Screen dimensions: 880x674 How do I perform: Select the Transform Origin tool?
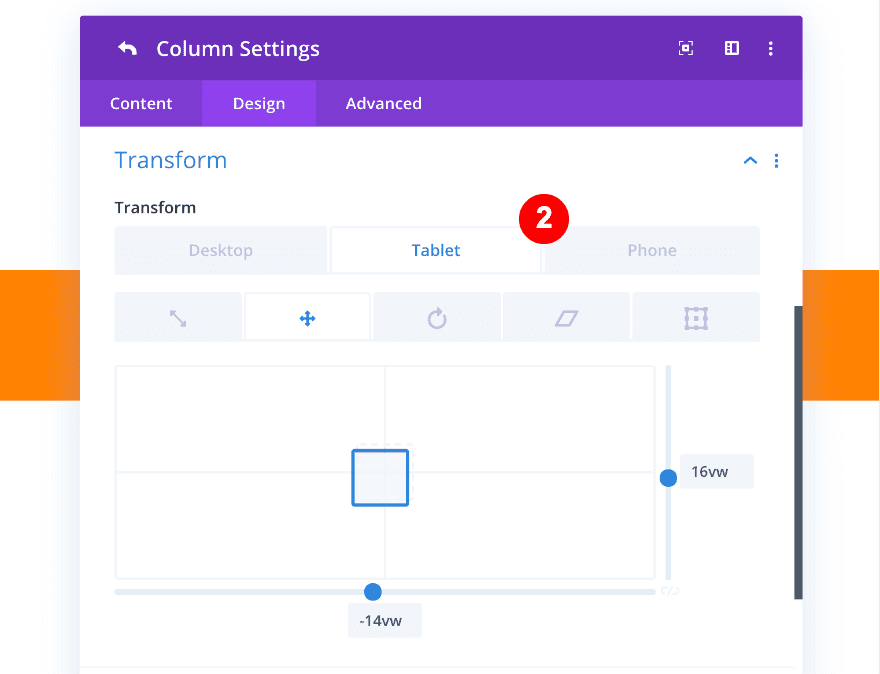tap(696, 315)
